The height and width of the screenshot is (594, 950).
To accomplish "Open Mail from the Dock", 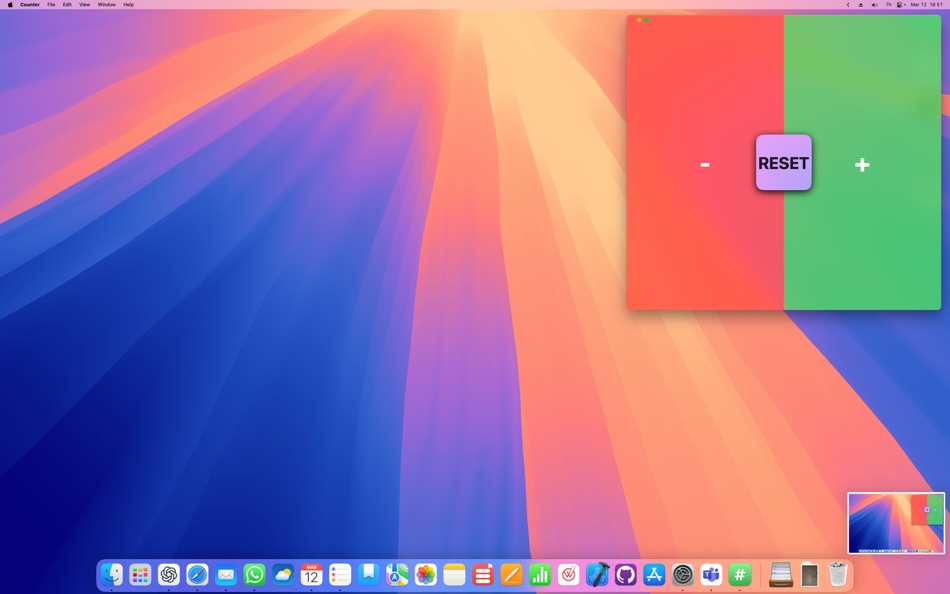I will coord(225,575).
